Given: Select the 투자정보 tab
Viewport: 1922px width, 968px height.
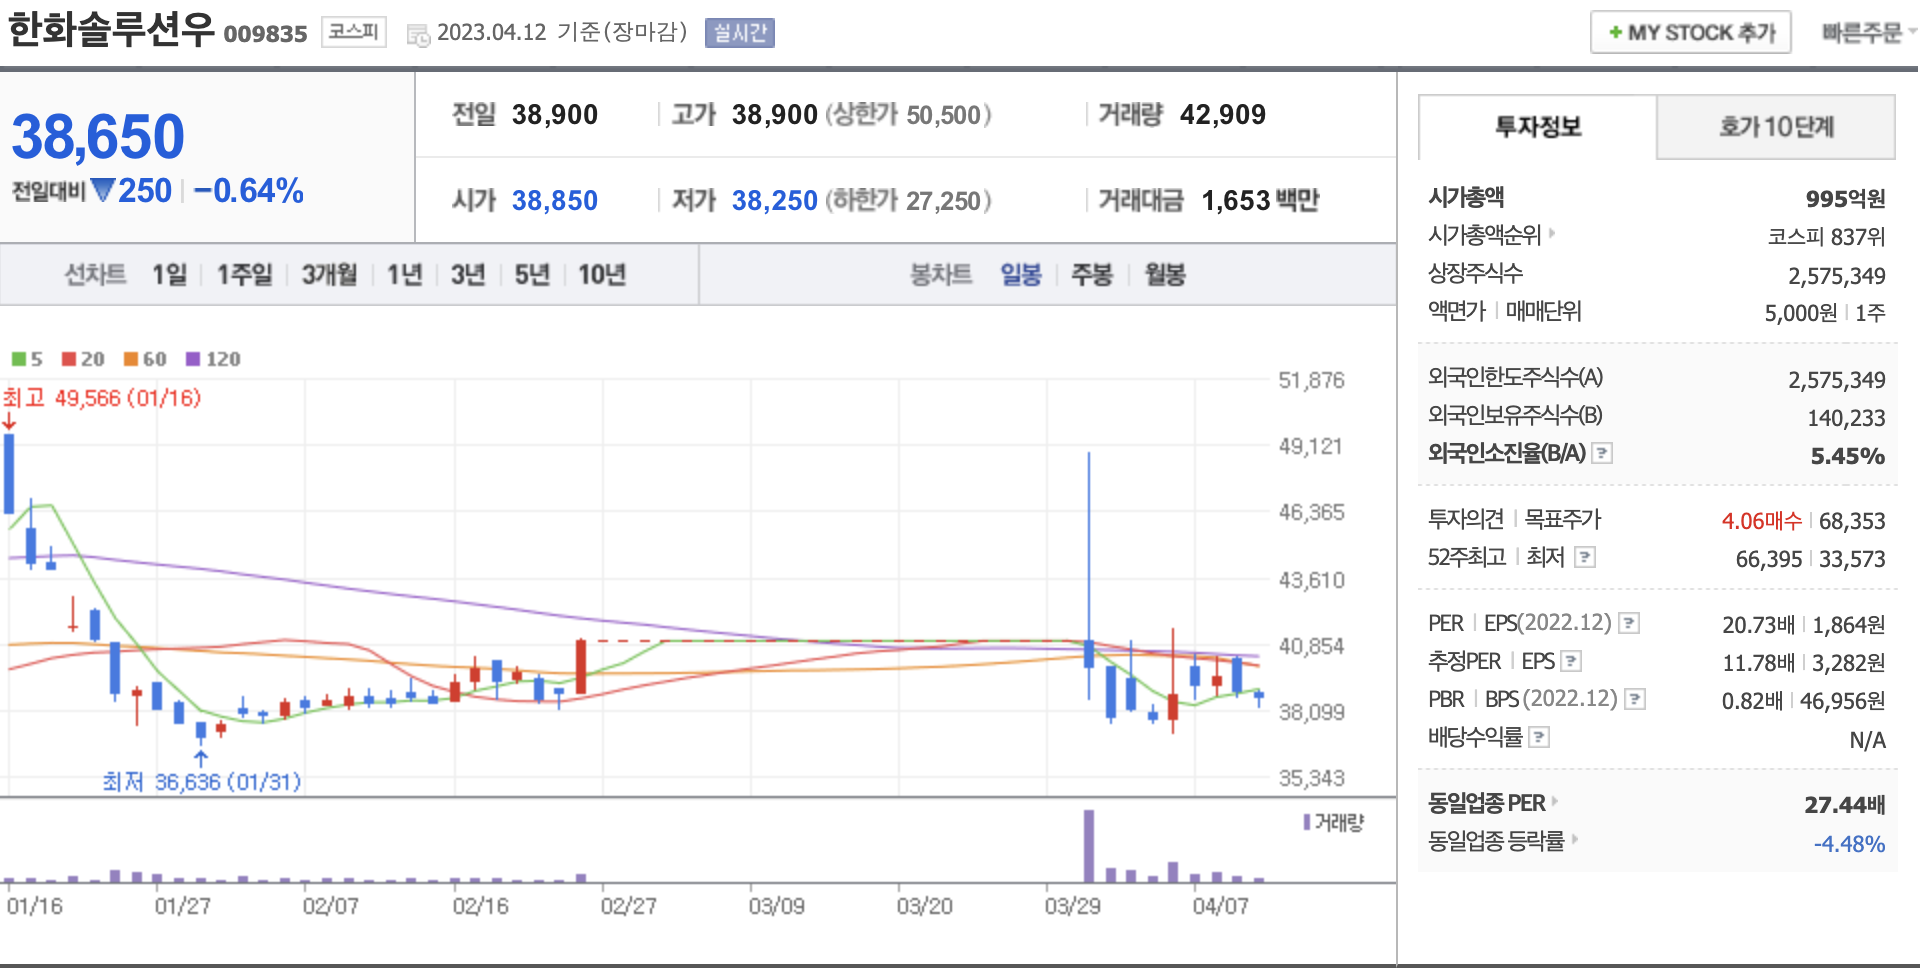Looking at the screenshot, I should point(1537,127).
